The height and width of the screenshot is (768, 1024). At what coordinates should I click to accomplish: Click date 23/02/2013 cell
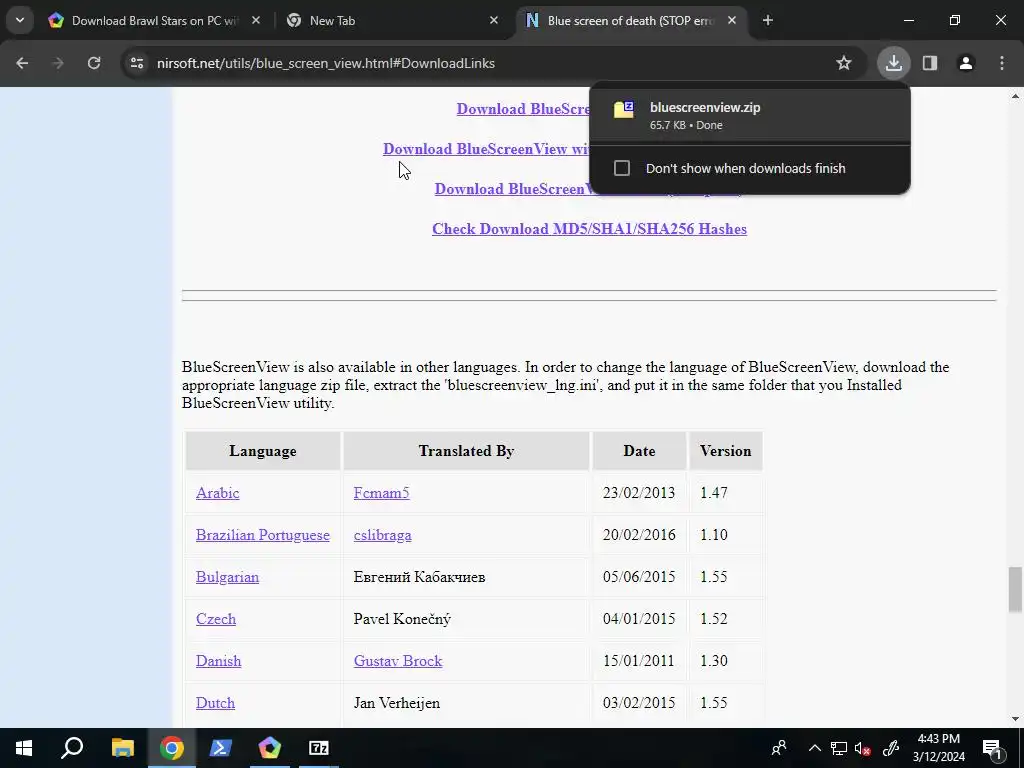(x=639, y=493)
